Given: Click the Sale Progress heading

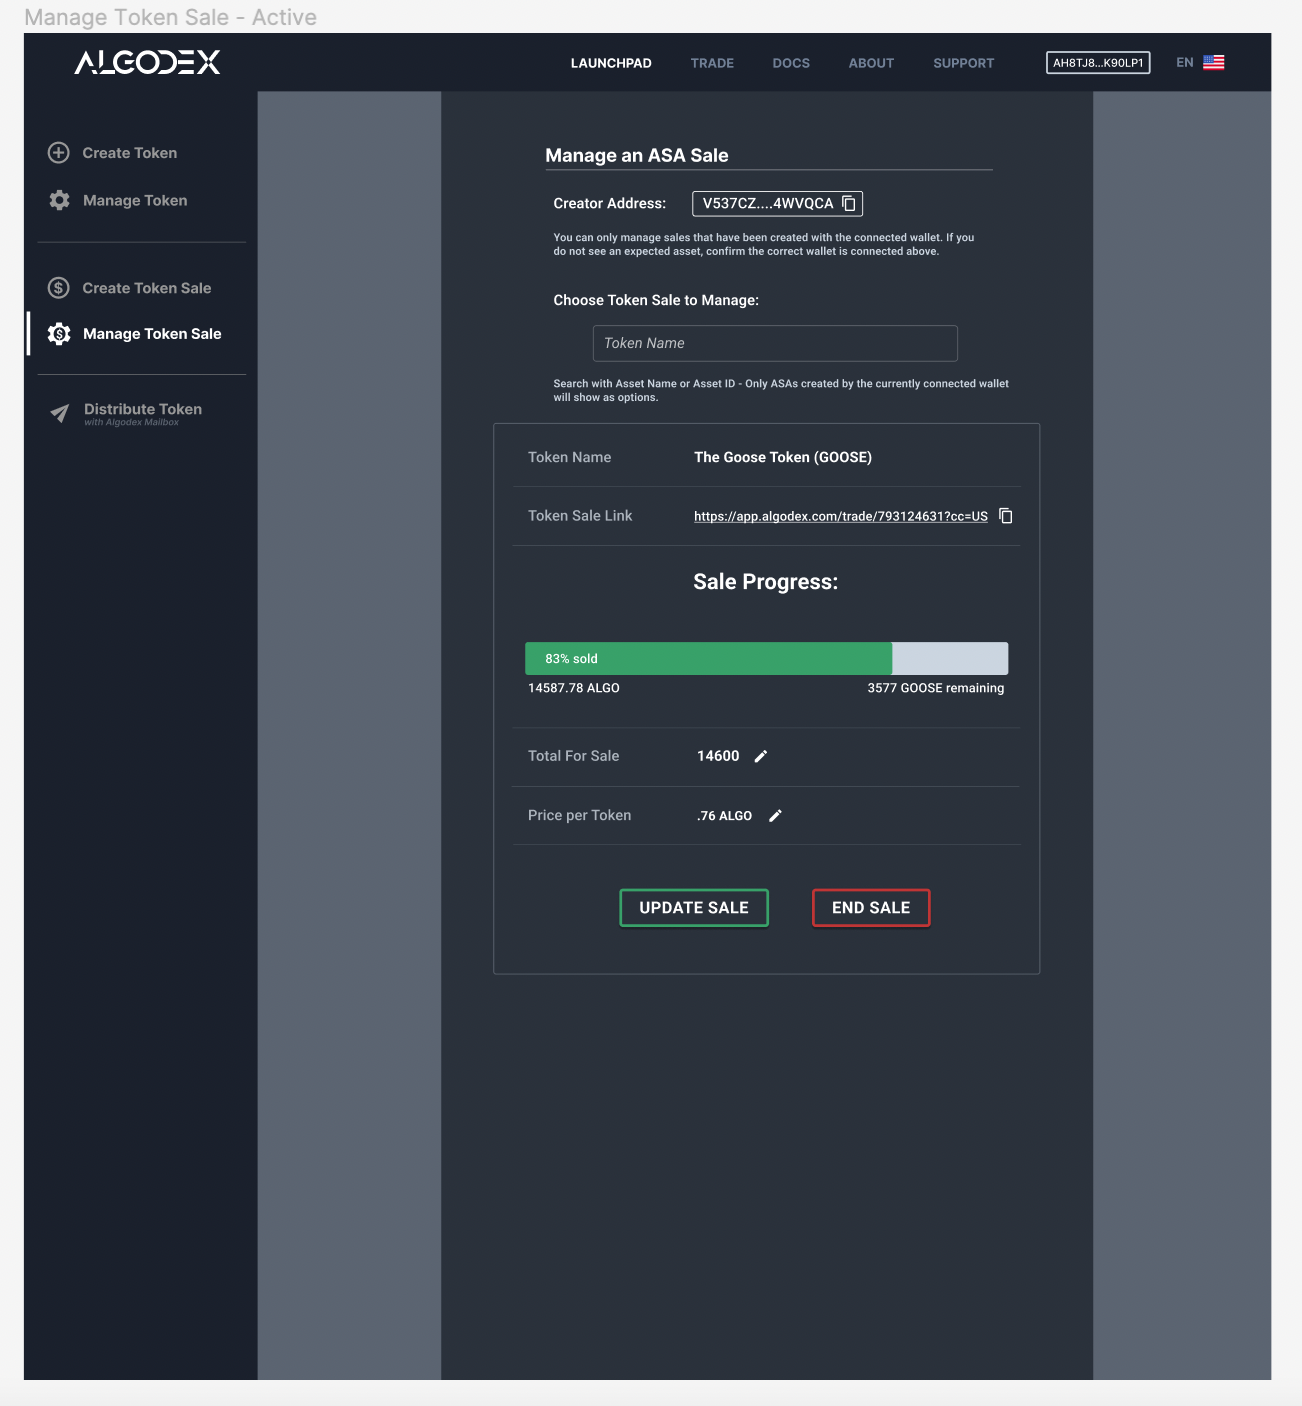Looking at the screenshot, I should pos(766,582).
